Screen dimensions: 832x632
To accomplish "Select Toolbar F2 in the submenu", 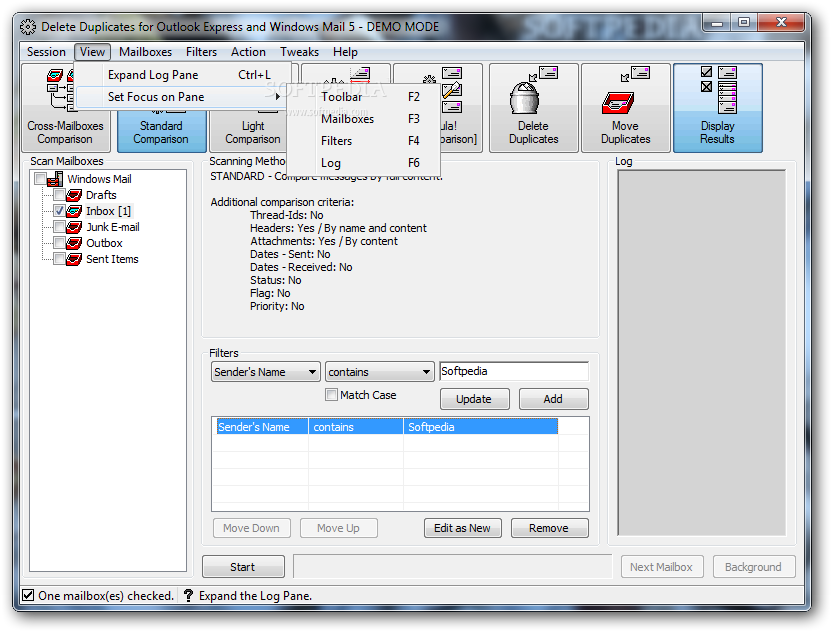I will pyautogui.click(x=364, y=97).
